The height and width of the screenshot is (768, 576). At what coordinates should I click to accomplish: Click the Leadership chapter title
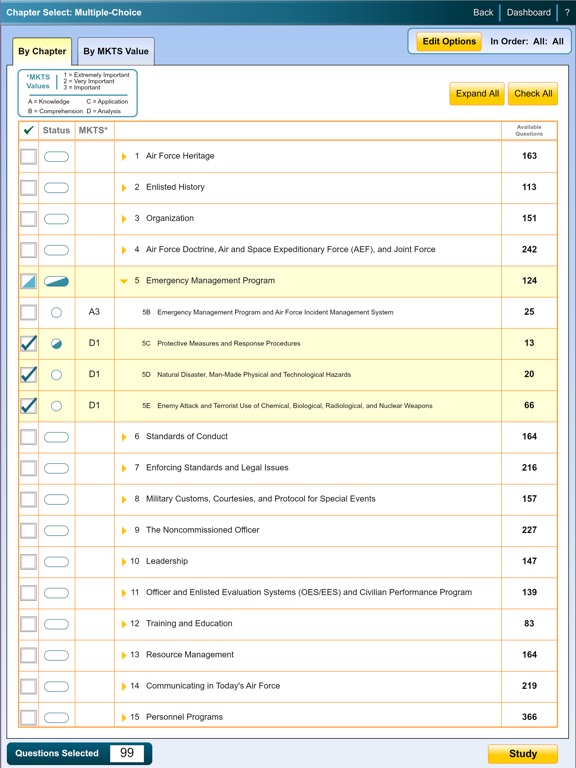pos(167,561)
